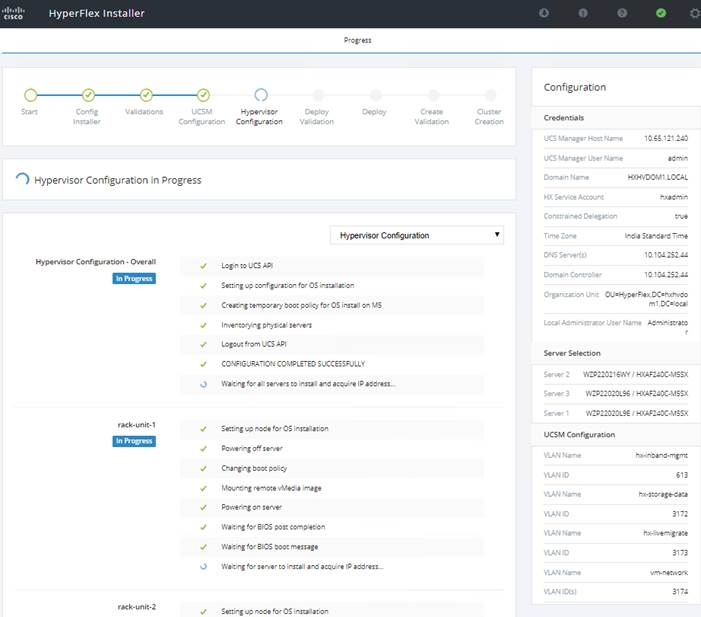Click the spinner beside Hypervisor Configuration in Progress
Image resolution: width=701 pixels, height=617 pixels.
click(22, 180)
